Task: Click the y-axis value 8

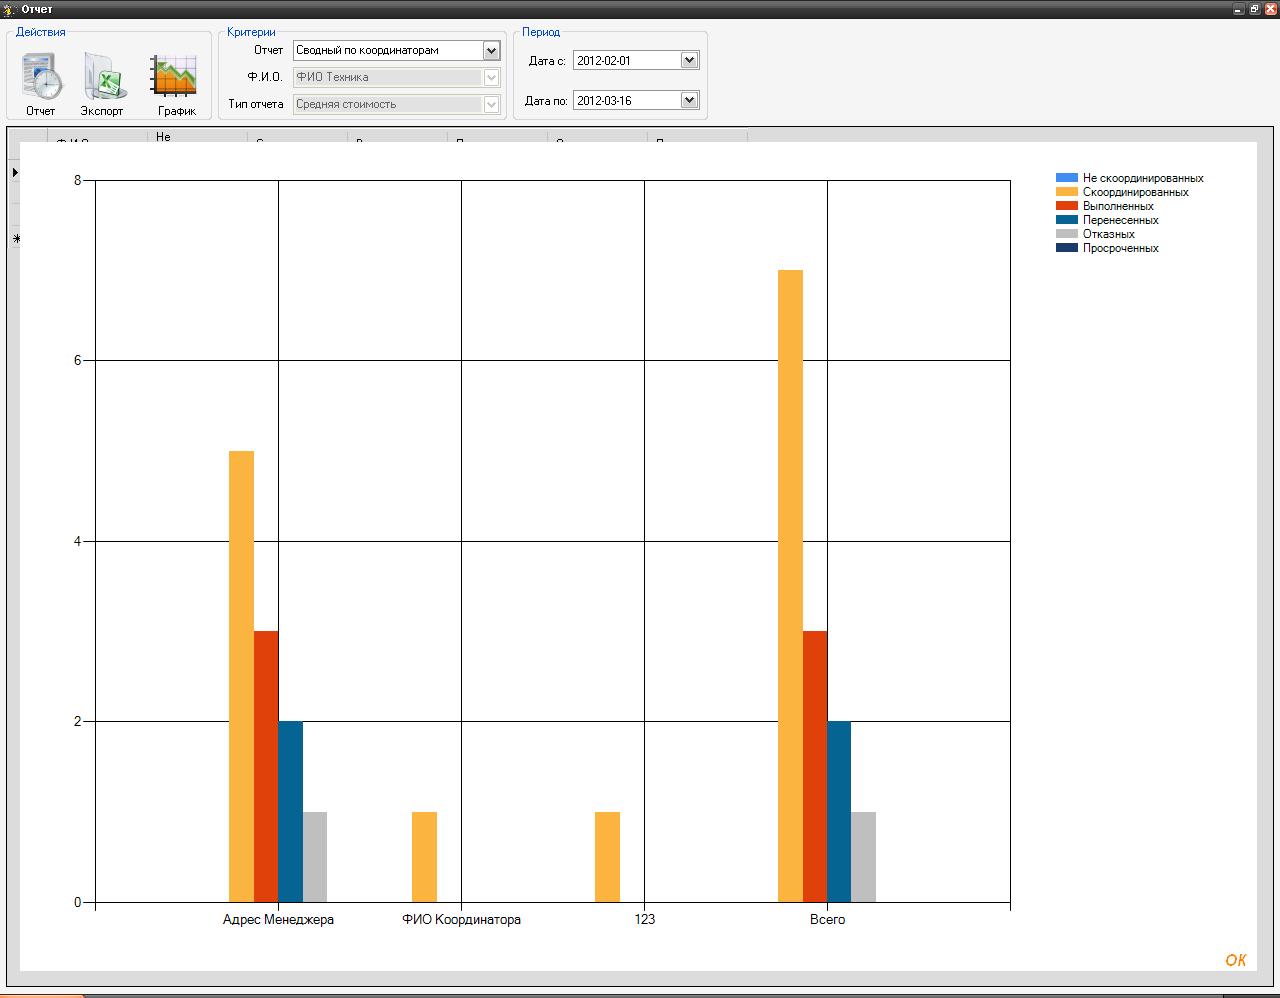Action: click(x=78, y=180)
